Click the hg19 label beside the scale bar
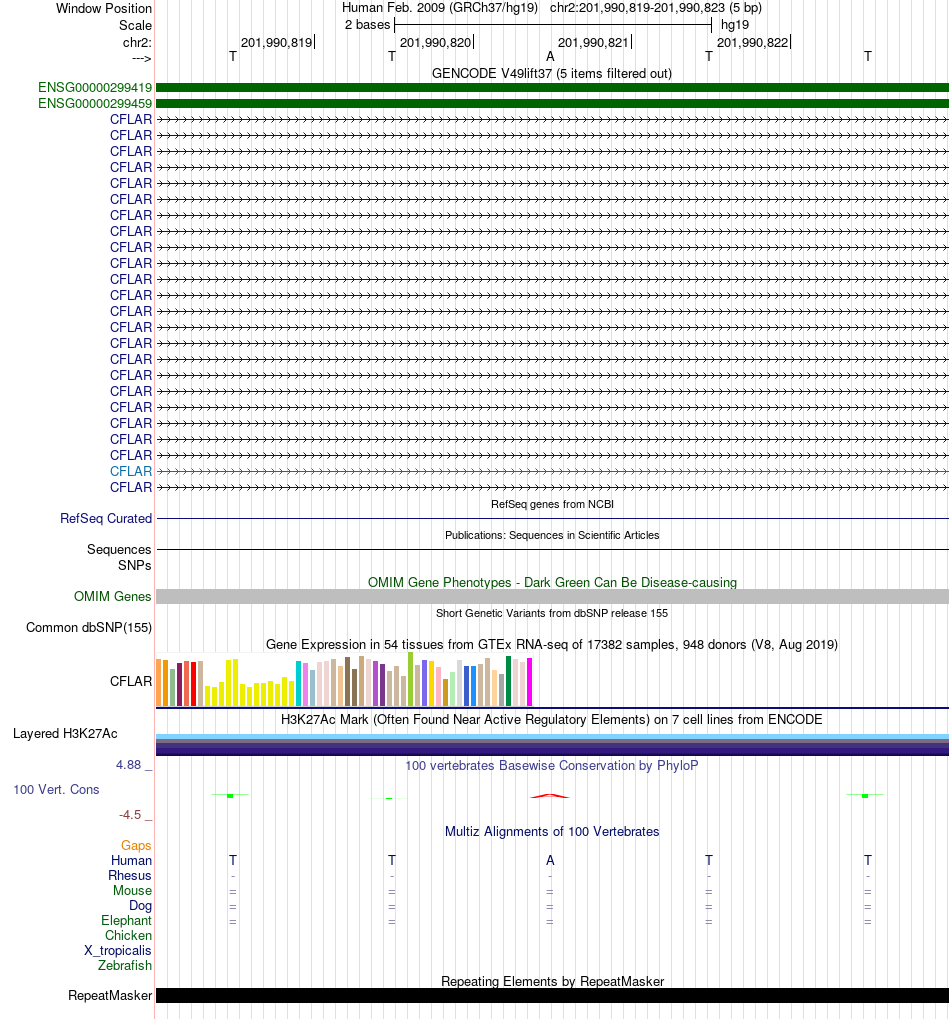 [735, 25]
